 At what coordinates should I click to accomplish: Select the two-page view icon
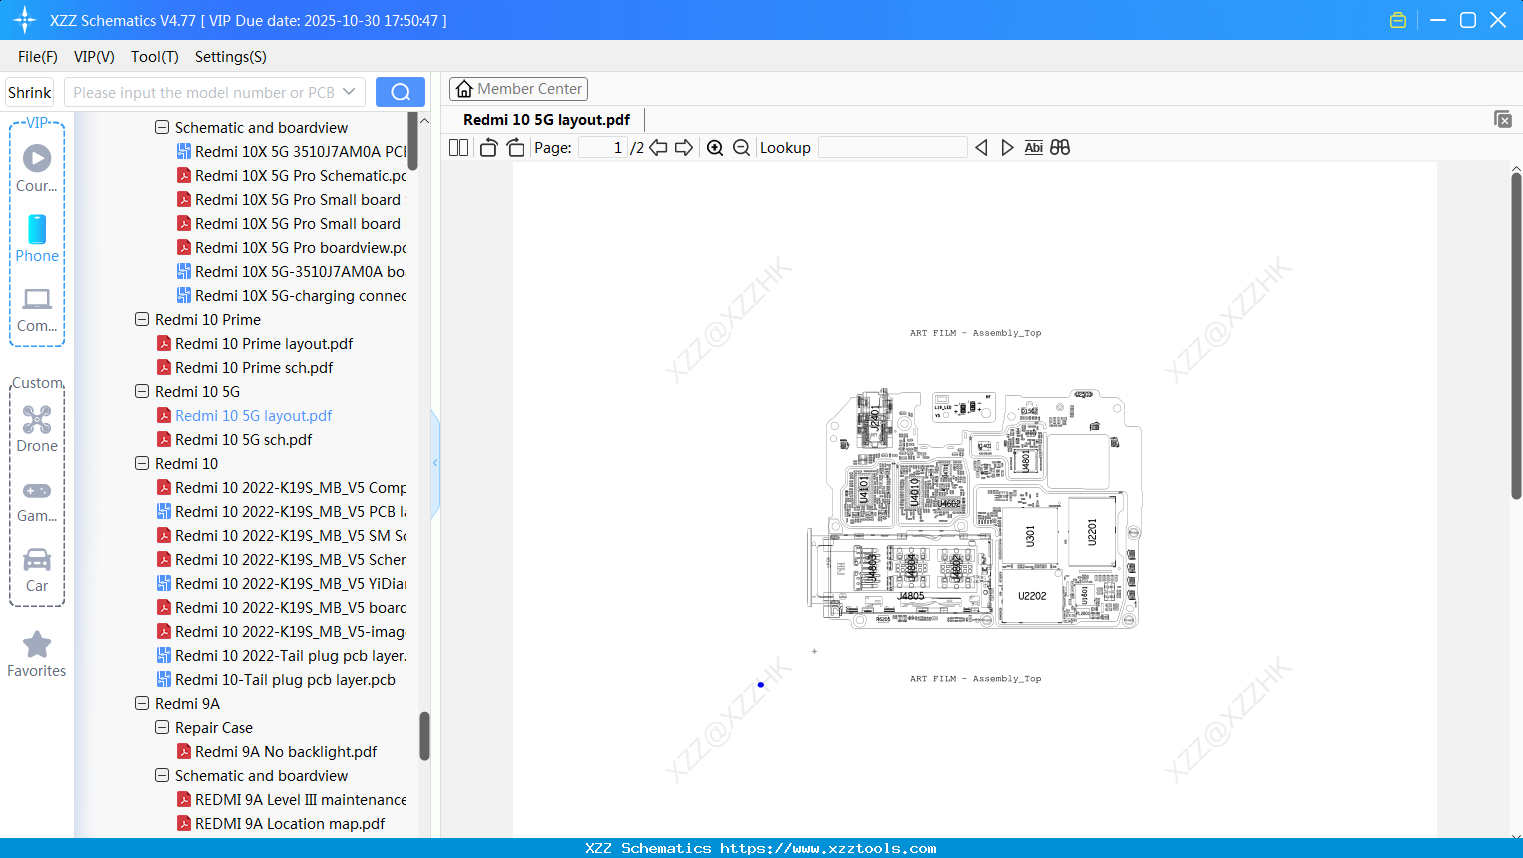pyautogui.click(x=457, y=147)
